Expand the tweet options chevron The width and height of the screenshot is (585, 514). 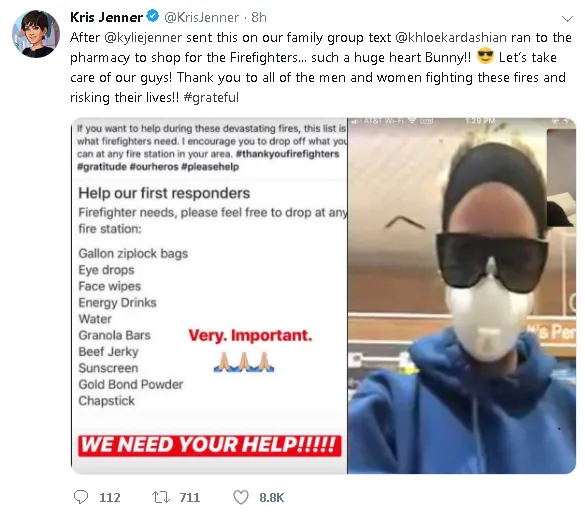coord(567,19)
